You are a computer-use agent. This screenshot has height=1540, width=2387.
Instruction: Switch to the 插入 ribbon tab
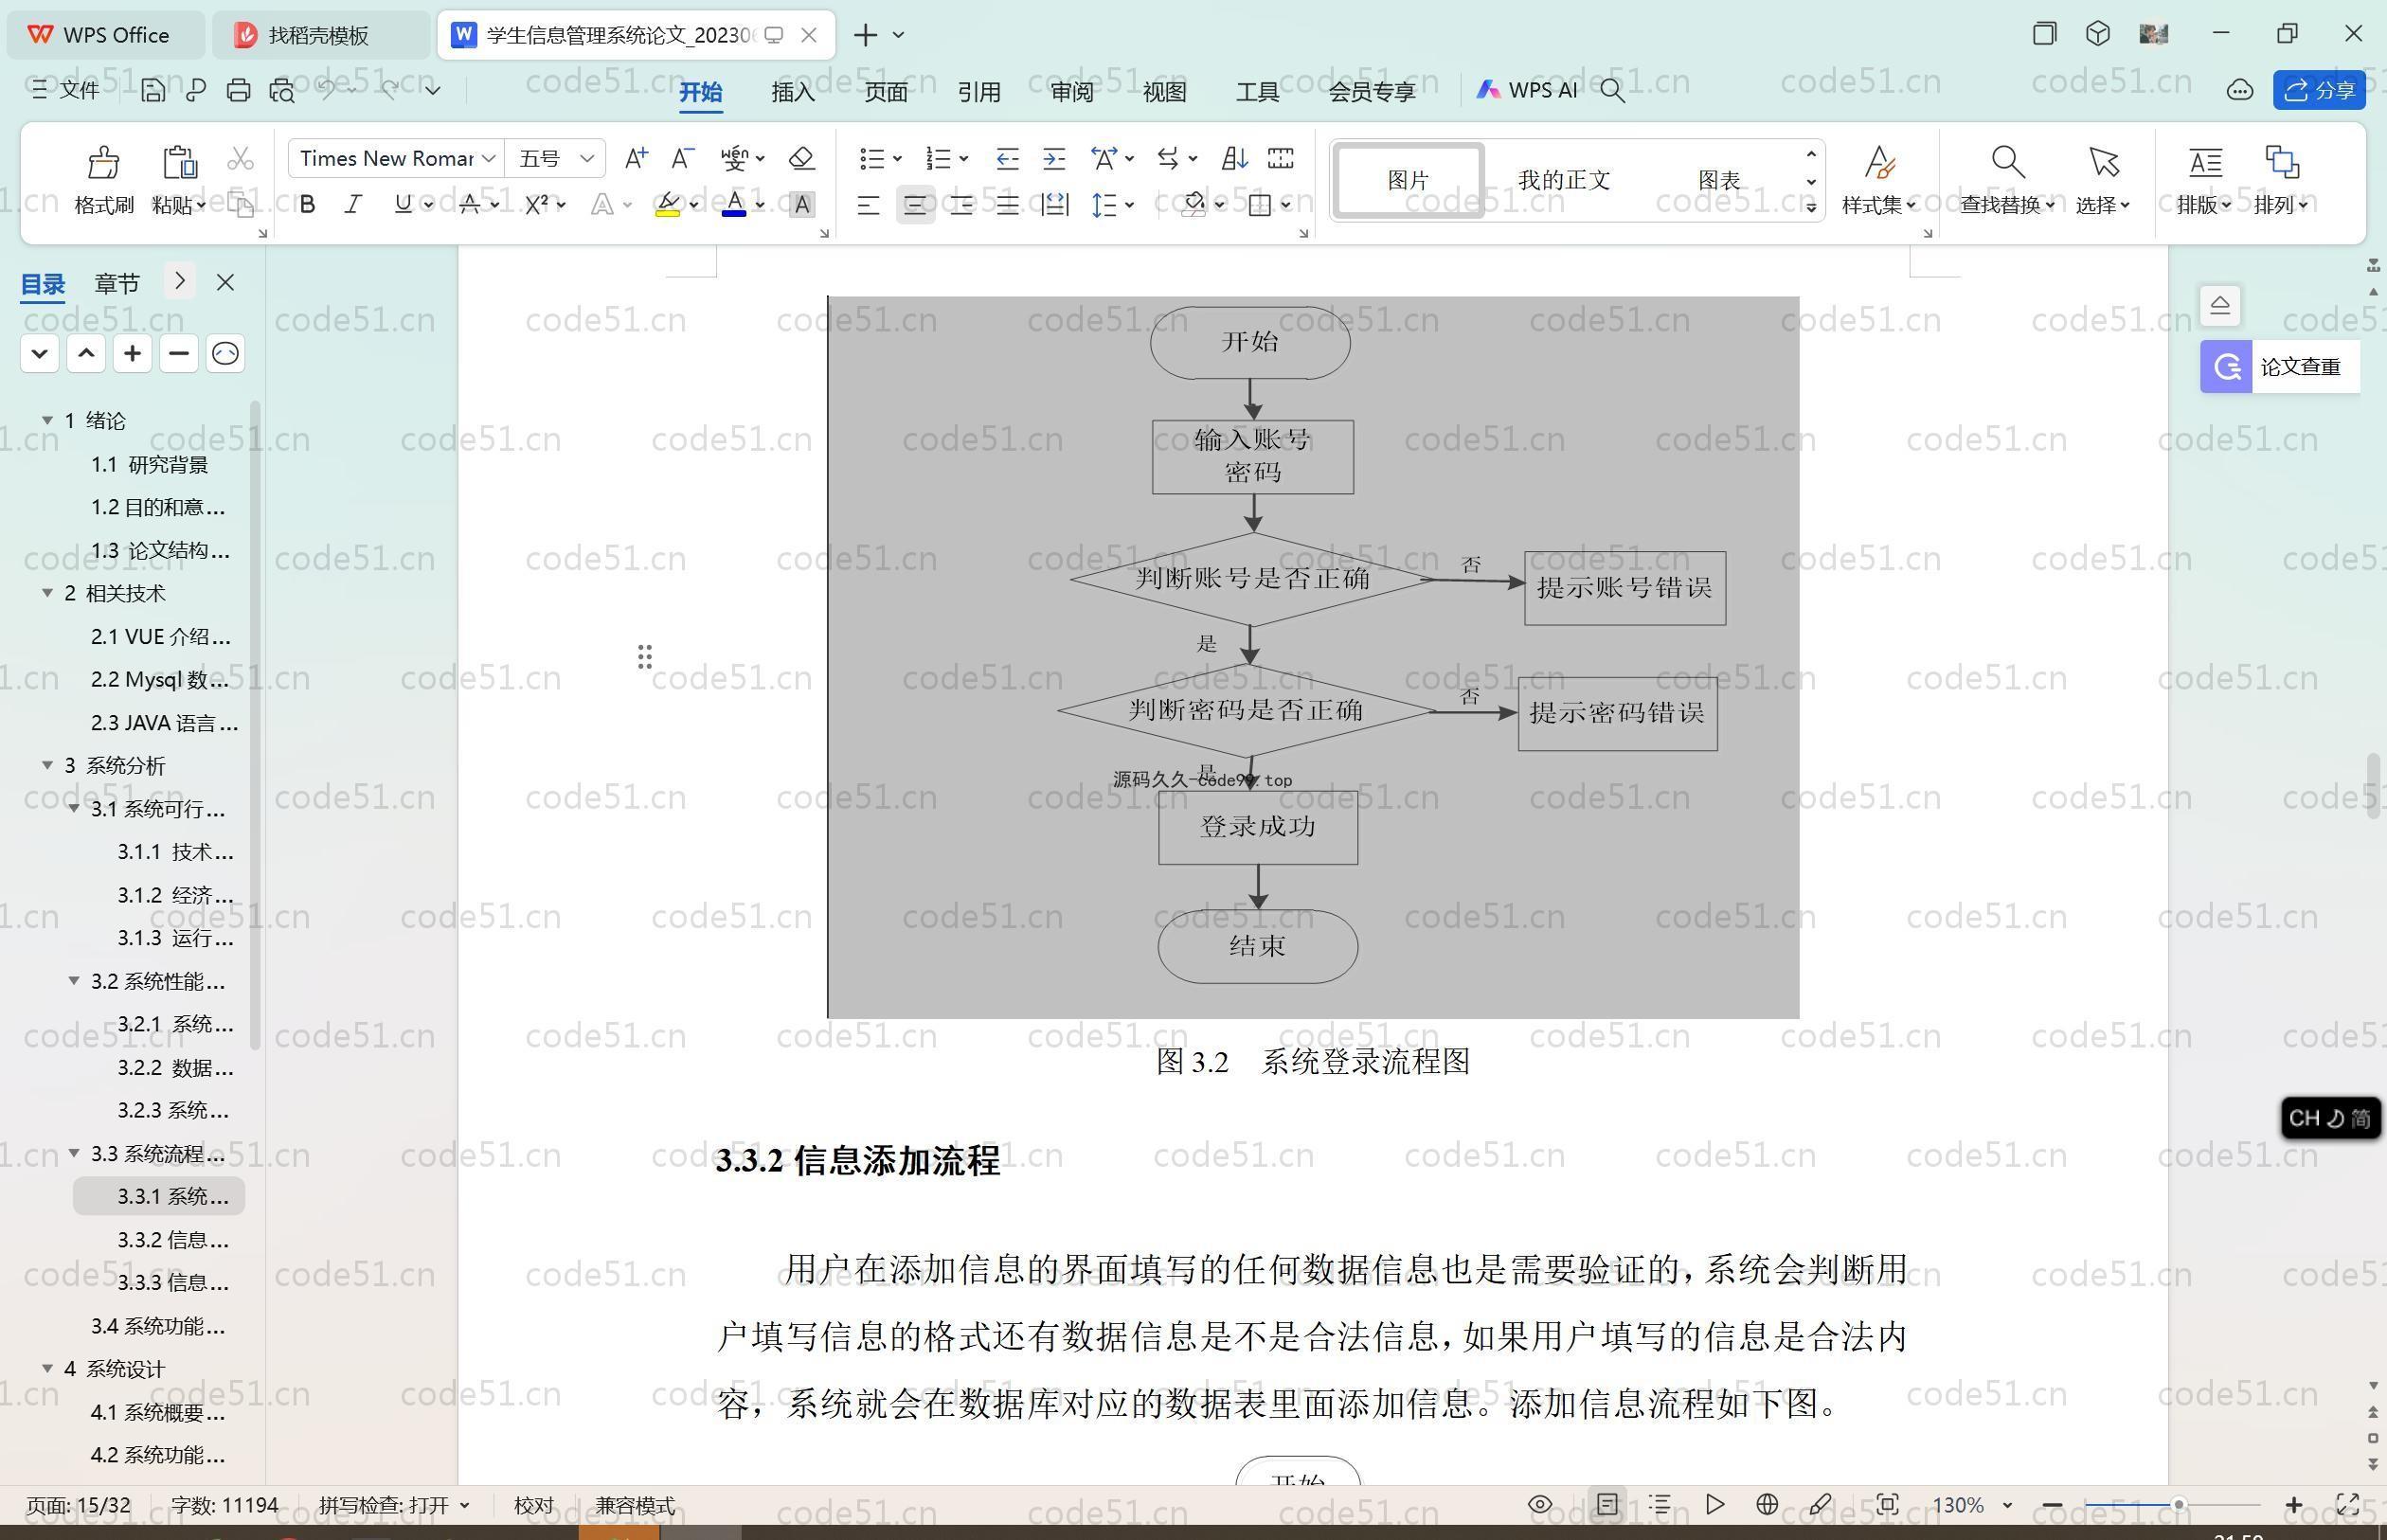click(793, 91)
